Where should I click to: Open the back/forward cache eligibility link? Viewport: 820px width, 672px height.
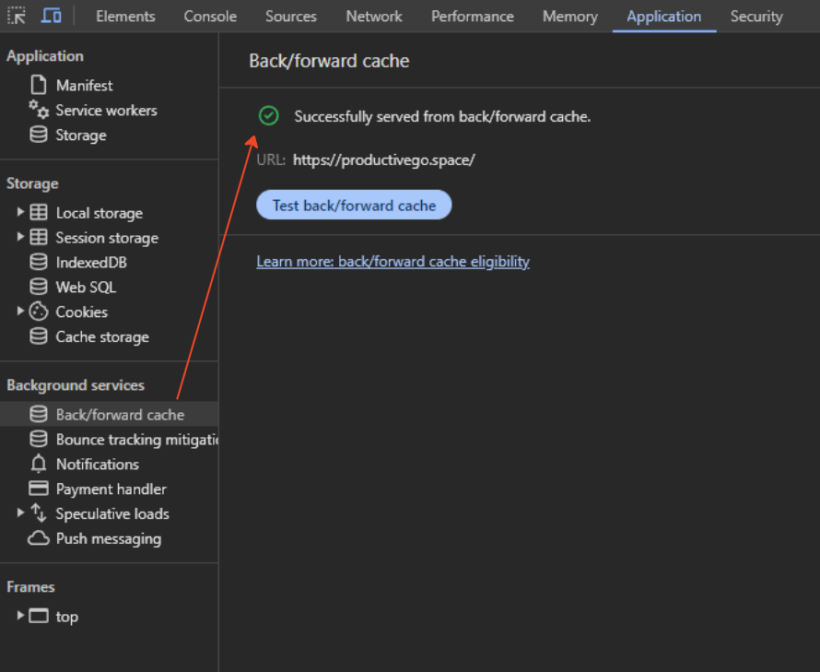(393, 261)
